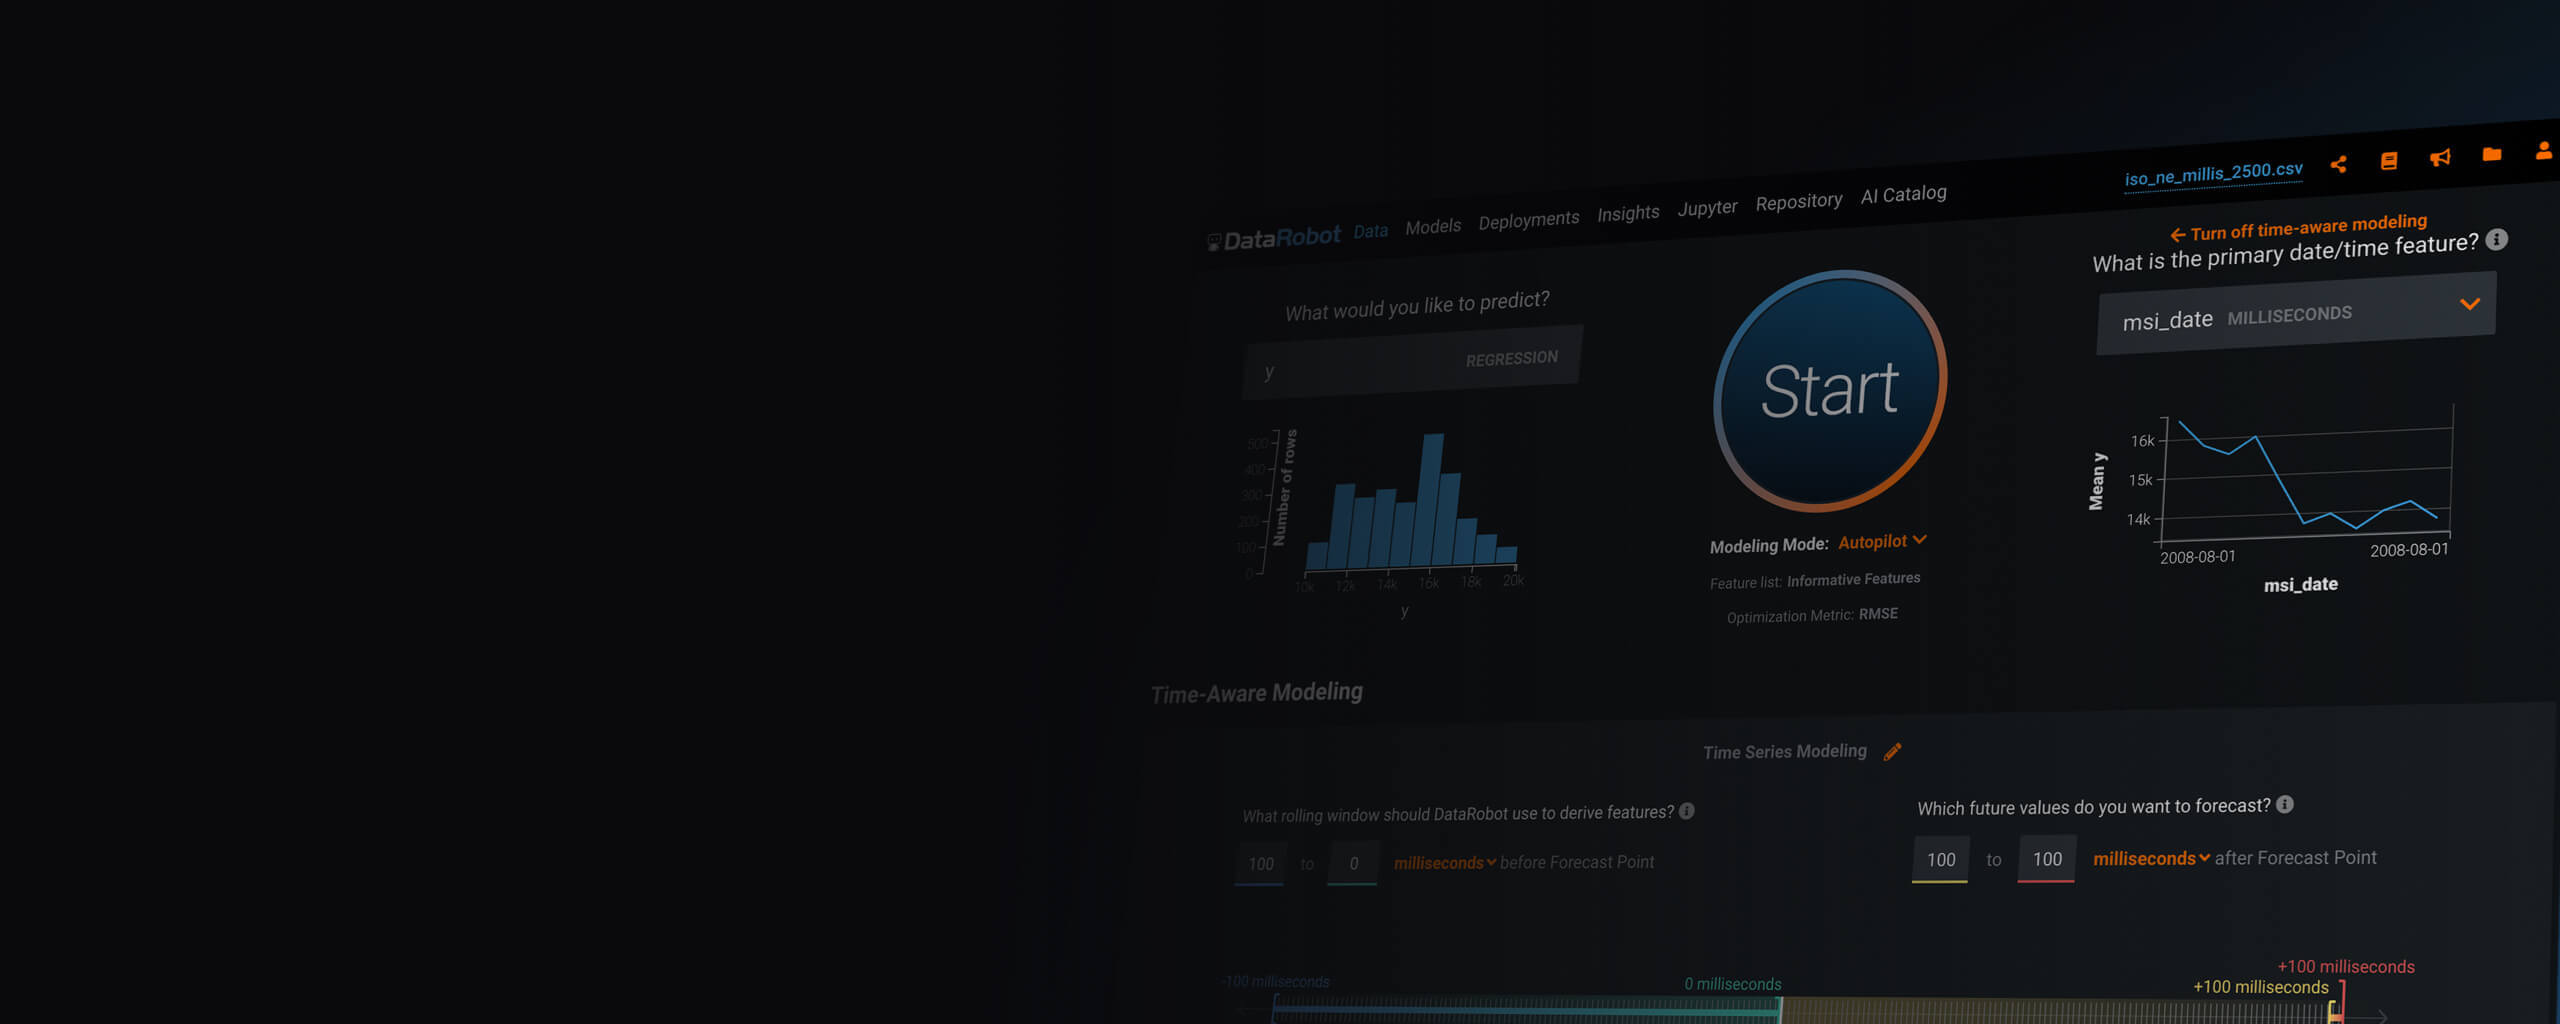2560x1024 pixels.
Task: Click the 16k tick on Mean y axis
Action: (2142, 441)
